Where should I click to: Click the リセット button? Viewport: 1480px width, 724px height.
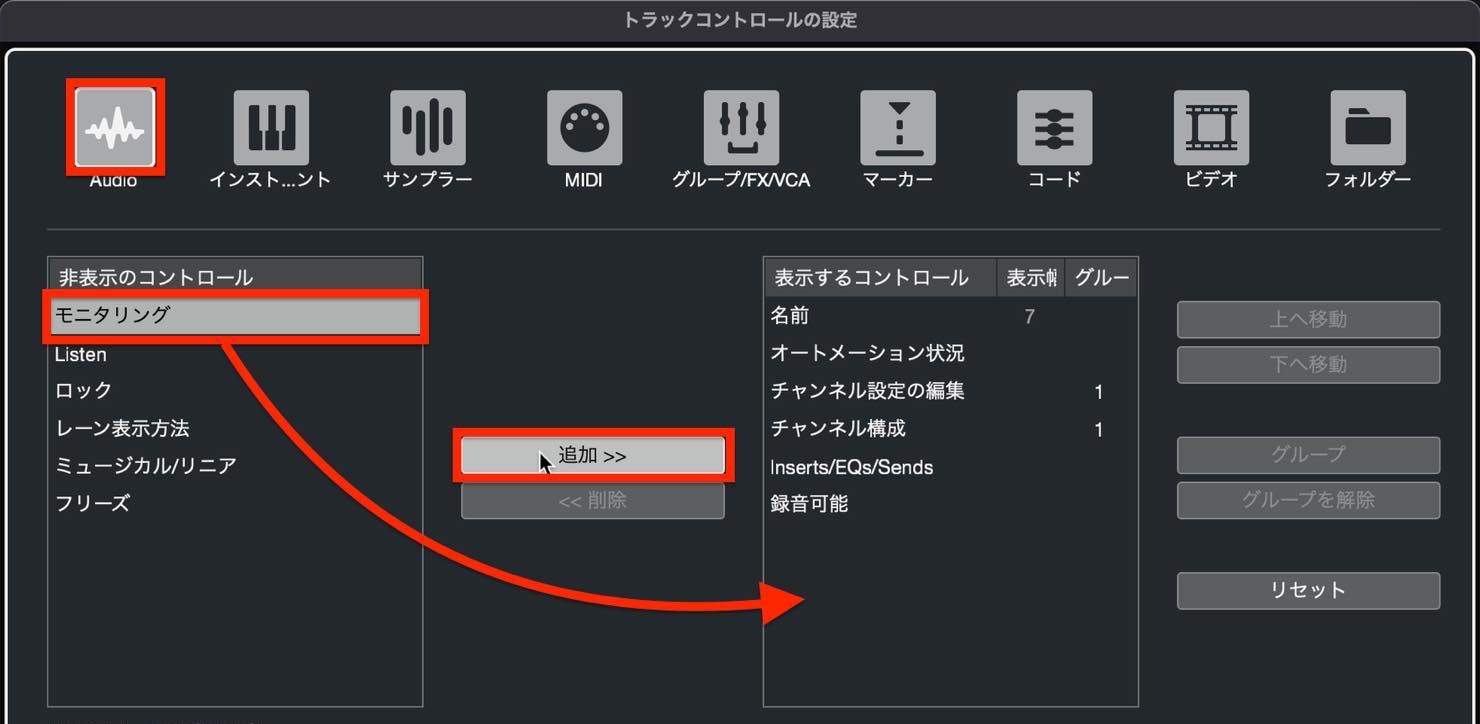(1308, 590)
